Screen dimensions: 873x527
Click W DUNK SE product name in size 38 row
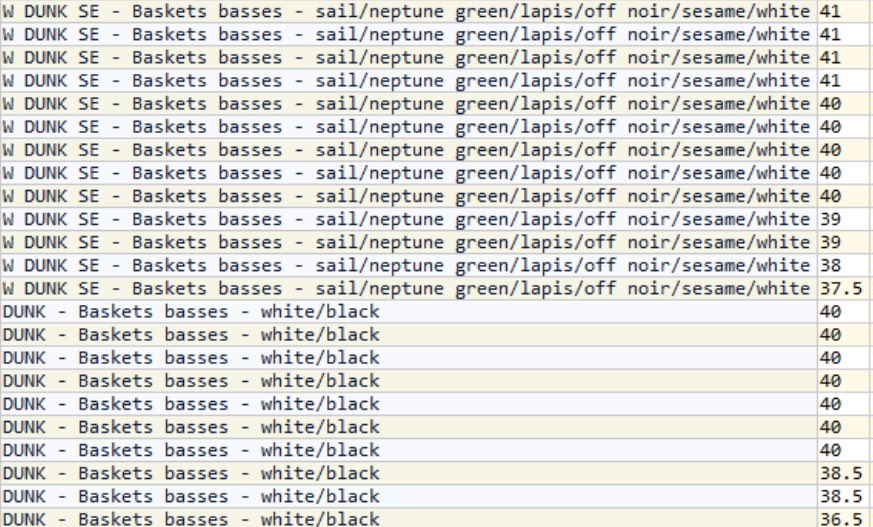[408, 265]
